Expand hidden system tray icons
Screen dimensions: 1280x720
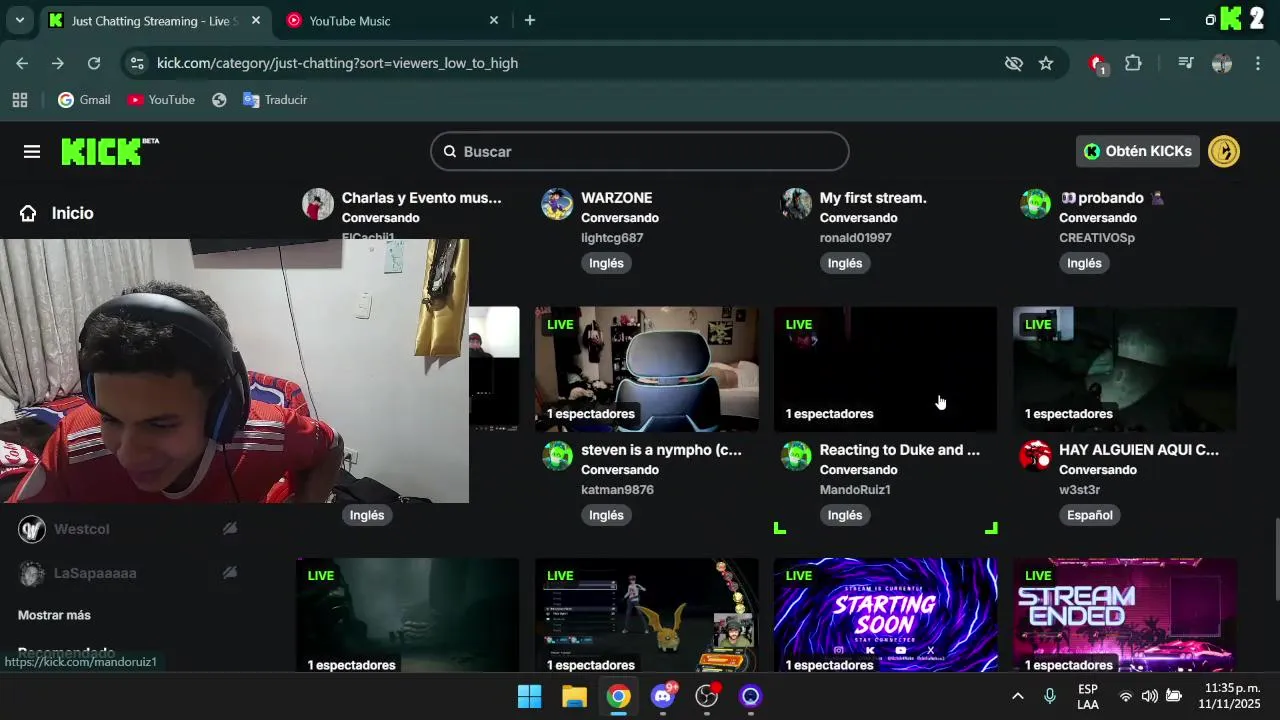(x=1017, y=696)
